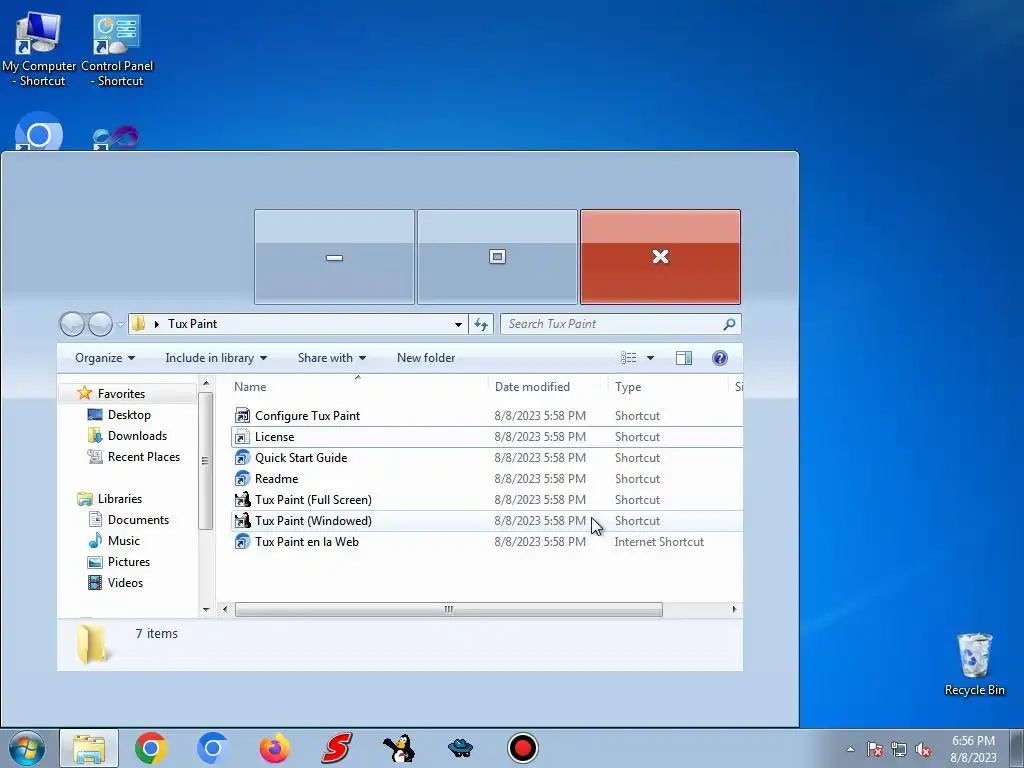Select the My Computer shortcut on desktop
The width and height of the screenshot is (1024, 768).
(39, 49)
